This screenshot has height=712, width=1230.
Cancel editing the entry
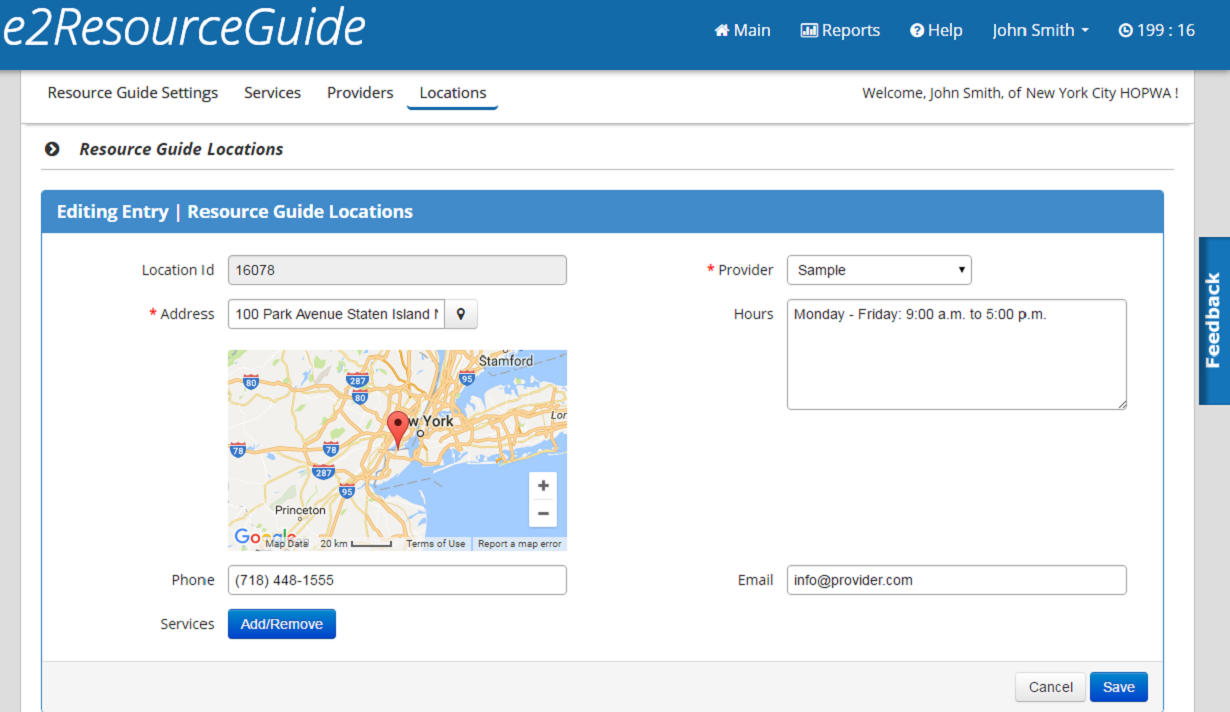click(1050, 687)
